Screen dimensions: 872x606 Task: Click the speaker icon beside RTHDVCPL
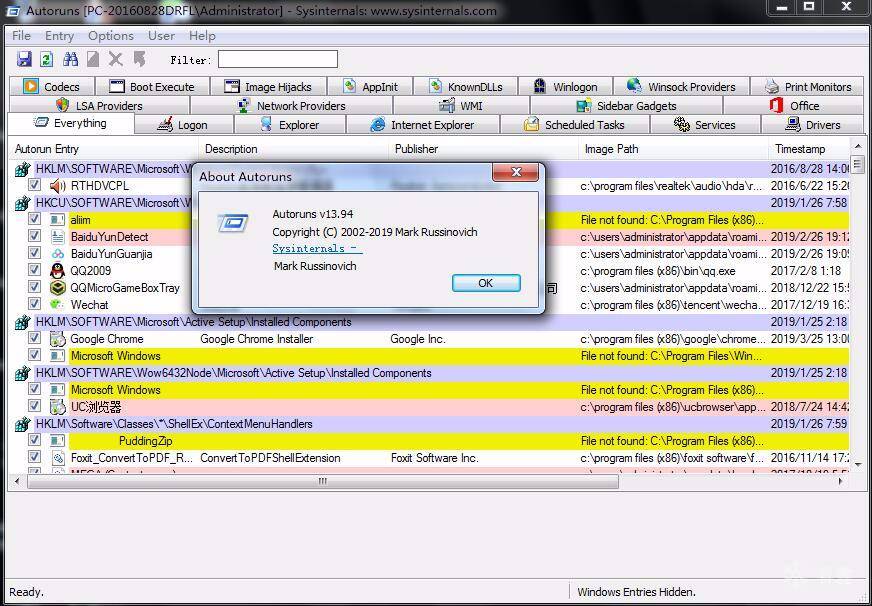[57, 186]
